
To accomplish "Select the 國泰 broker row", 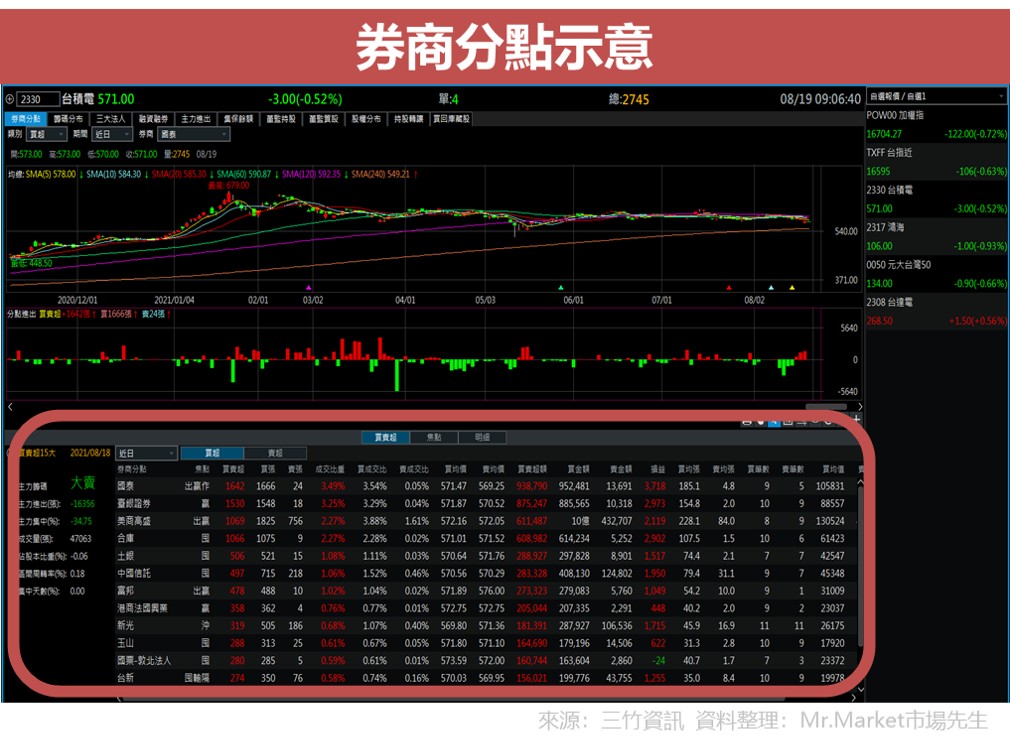I will (x=487, y=486).
